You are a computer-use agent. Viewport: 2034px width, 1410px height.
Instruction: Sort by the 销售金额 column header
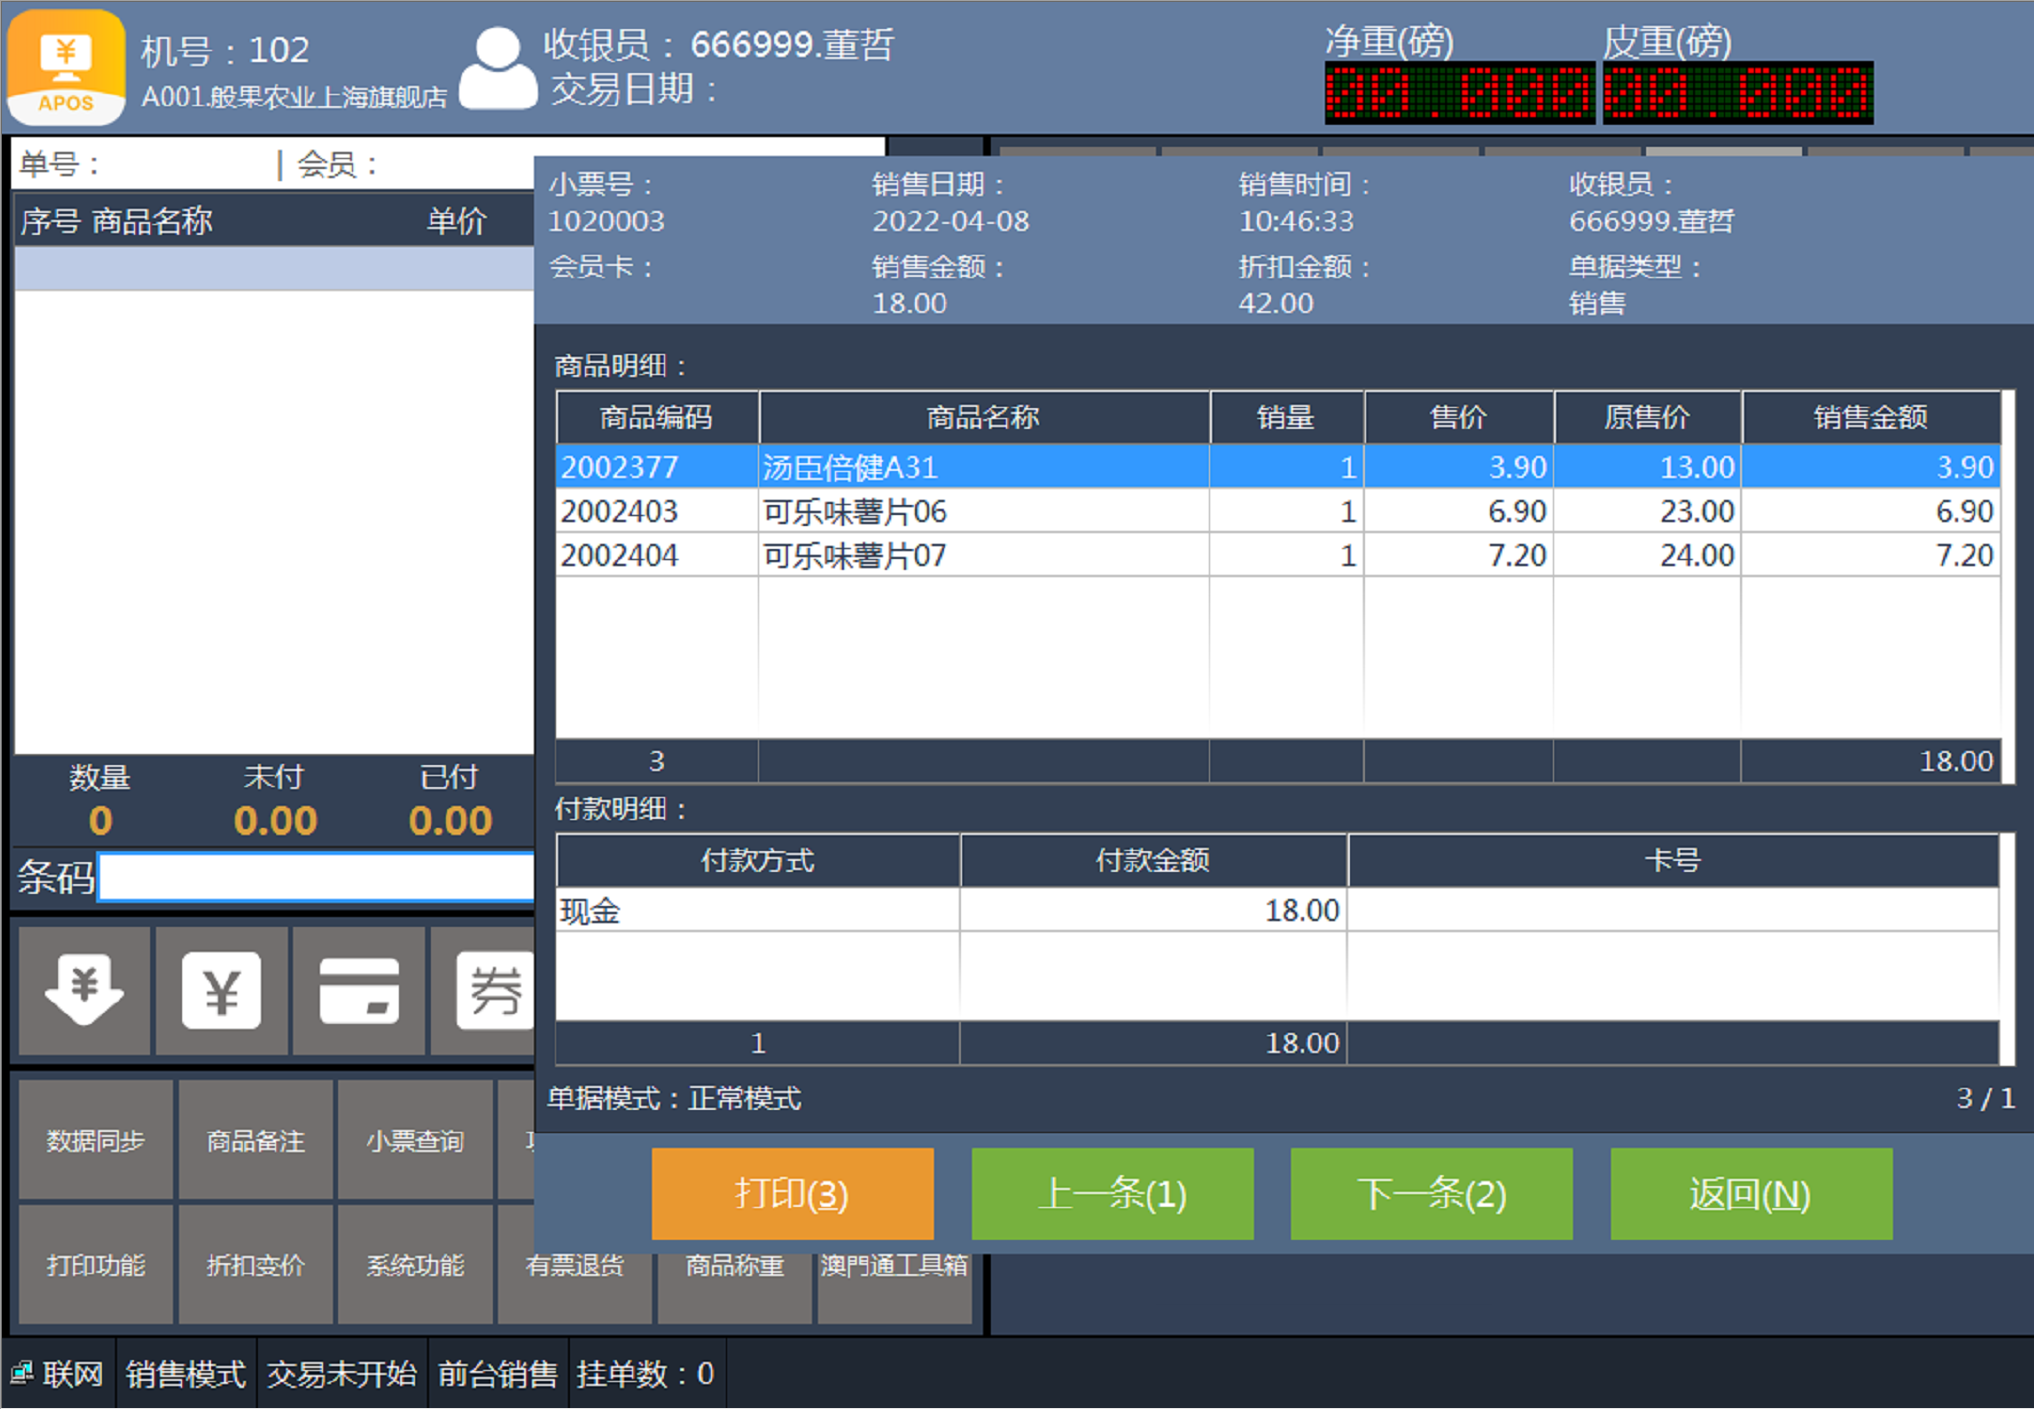pos(1870,417)
